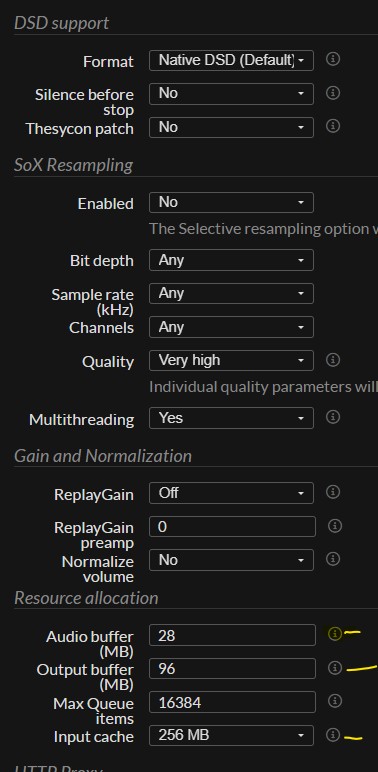Image resolution: width=378 pixels, height=772 pixels.
Task: Open Input cache 256 MB dropdown
Action: click(231, 736)
